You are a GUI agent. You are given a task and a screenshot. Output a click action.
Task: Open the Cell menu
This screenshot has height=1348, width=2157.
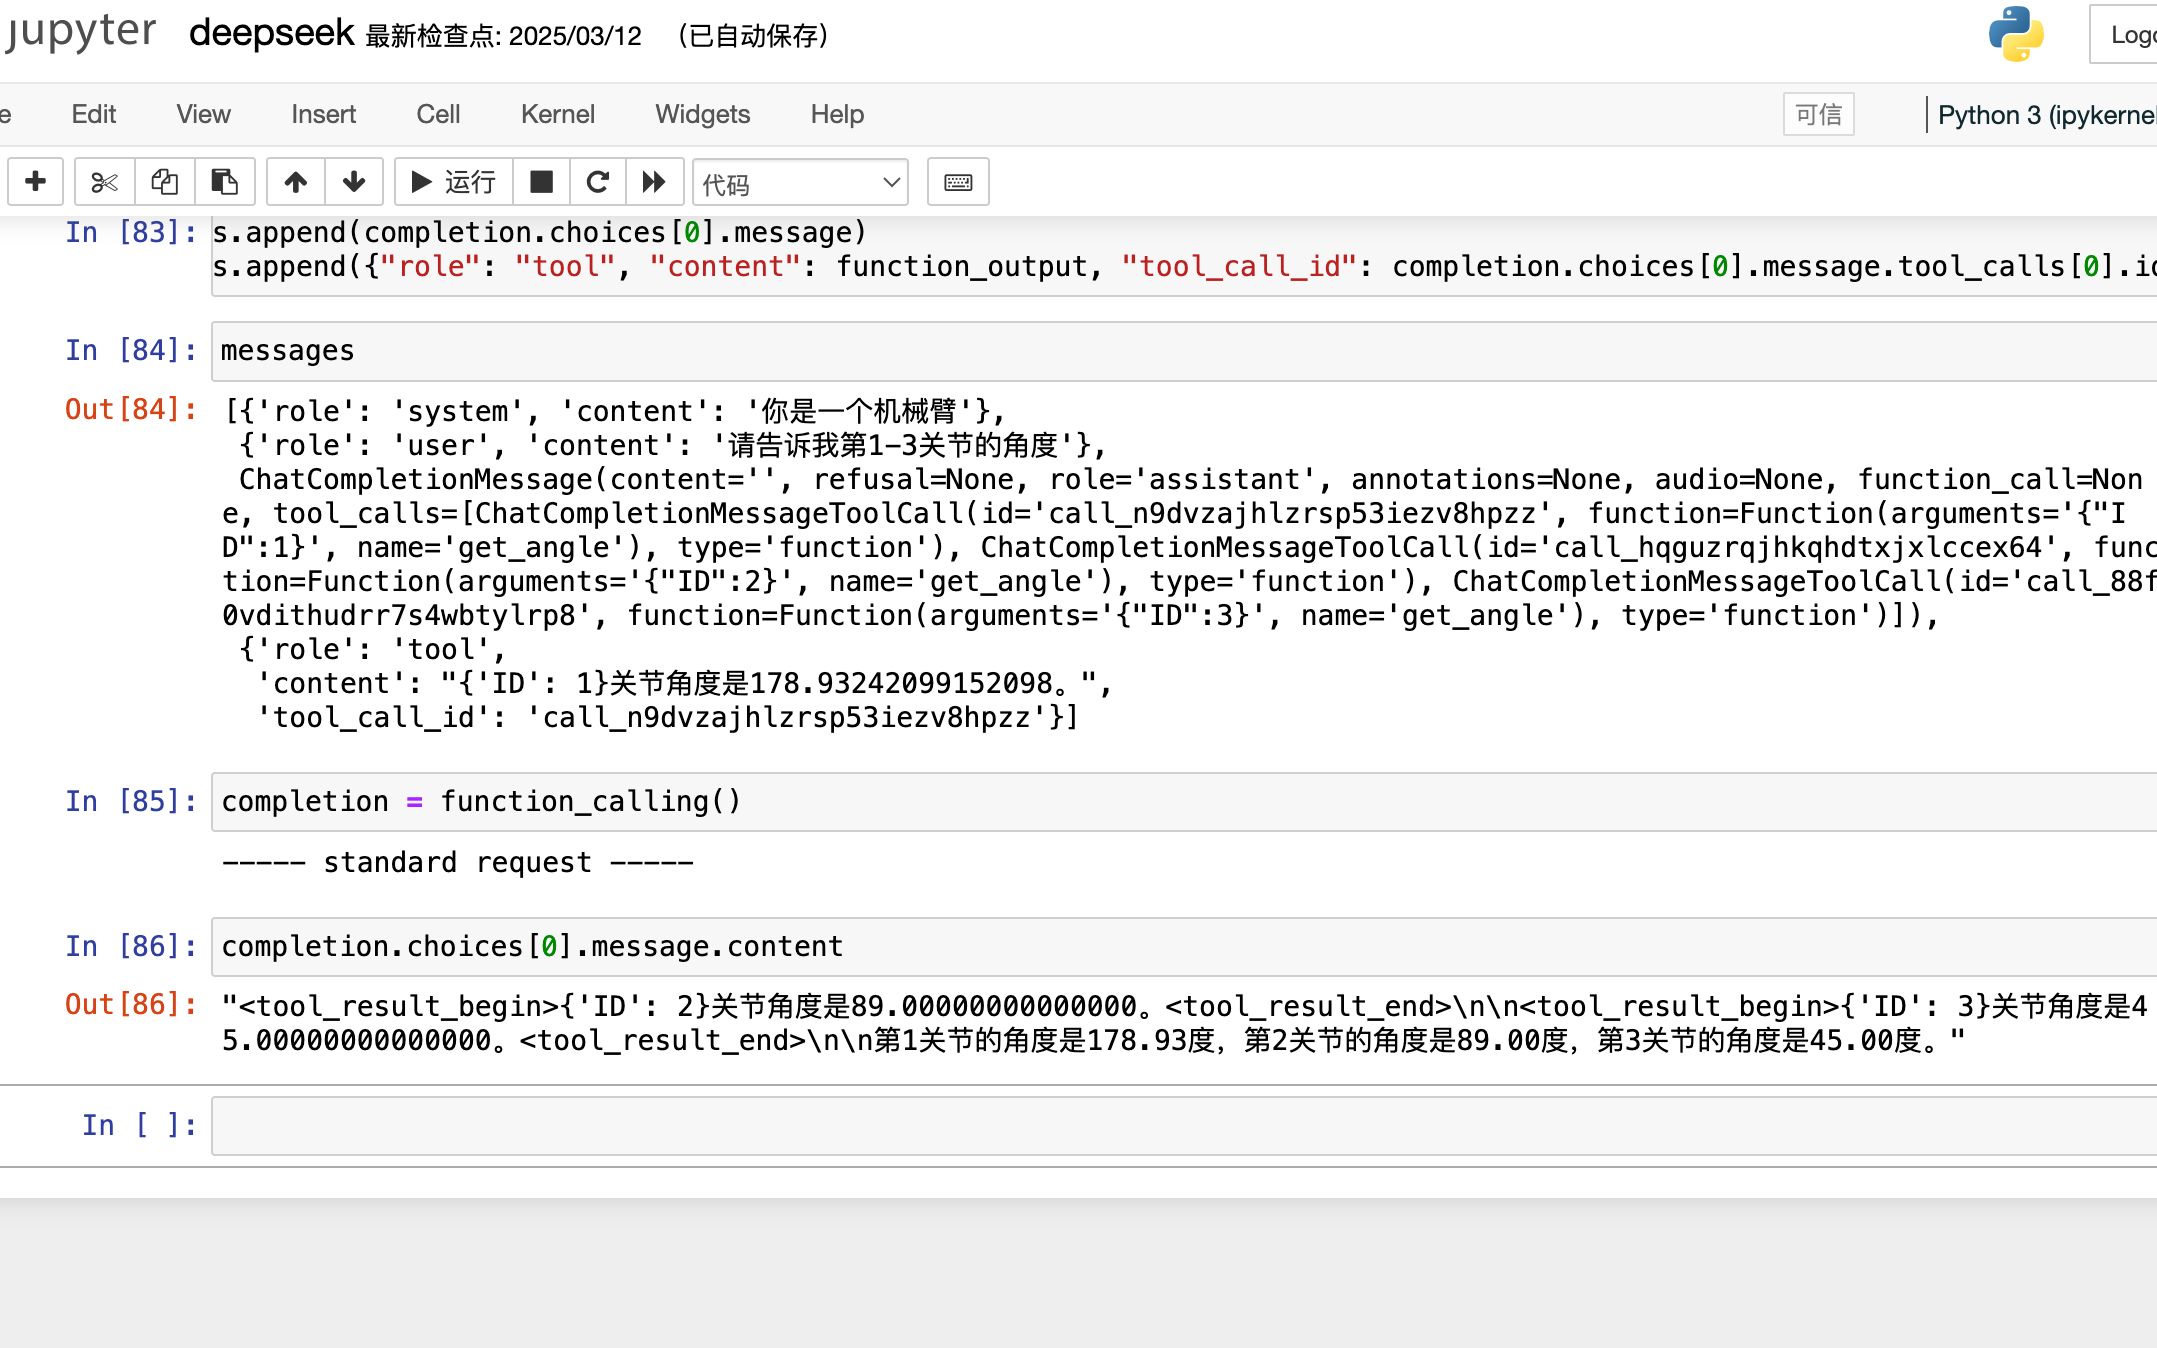[x=438, y=114]
